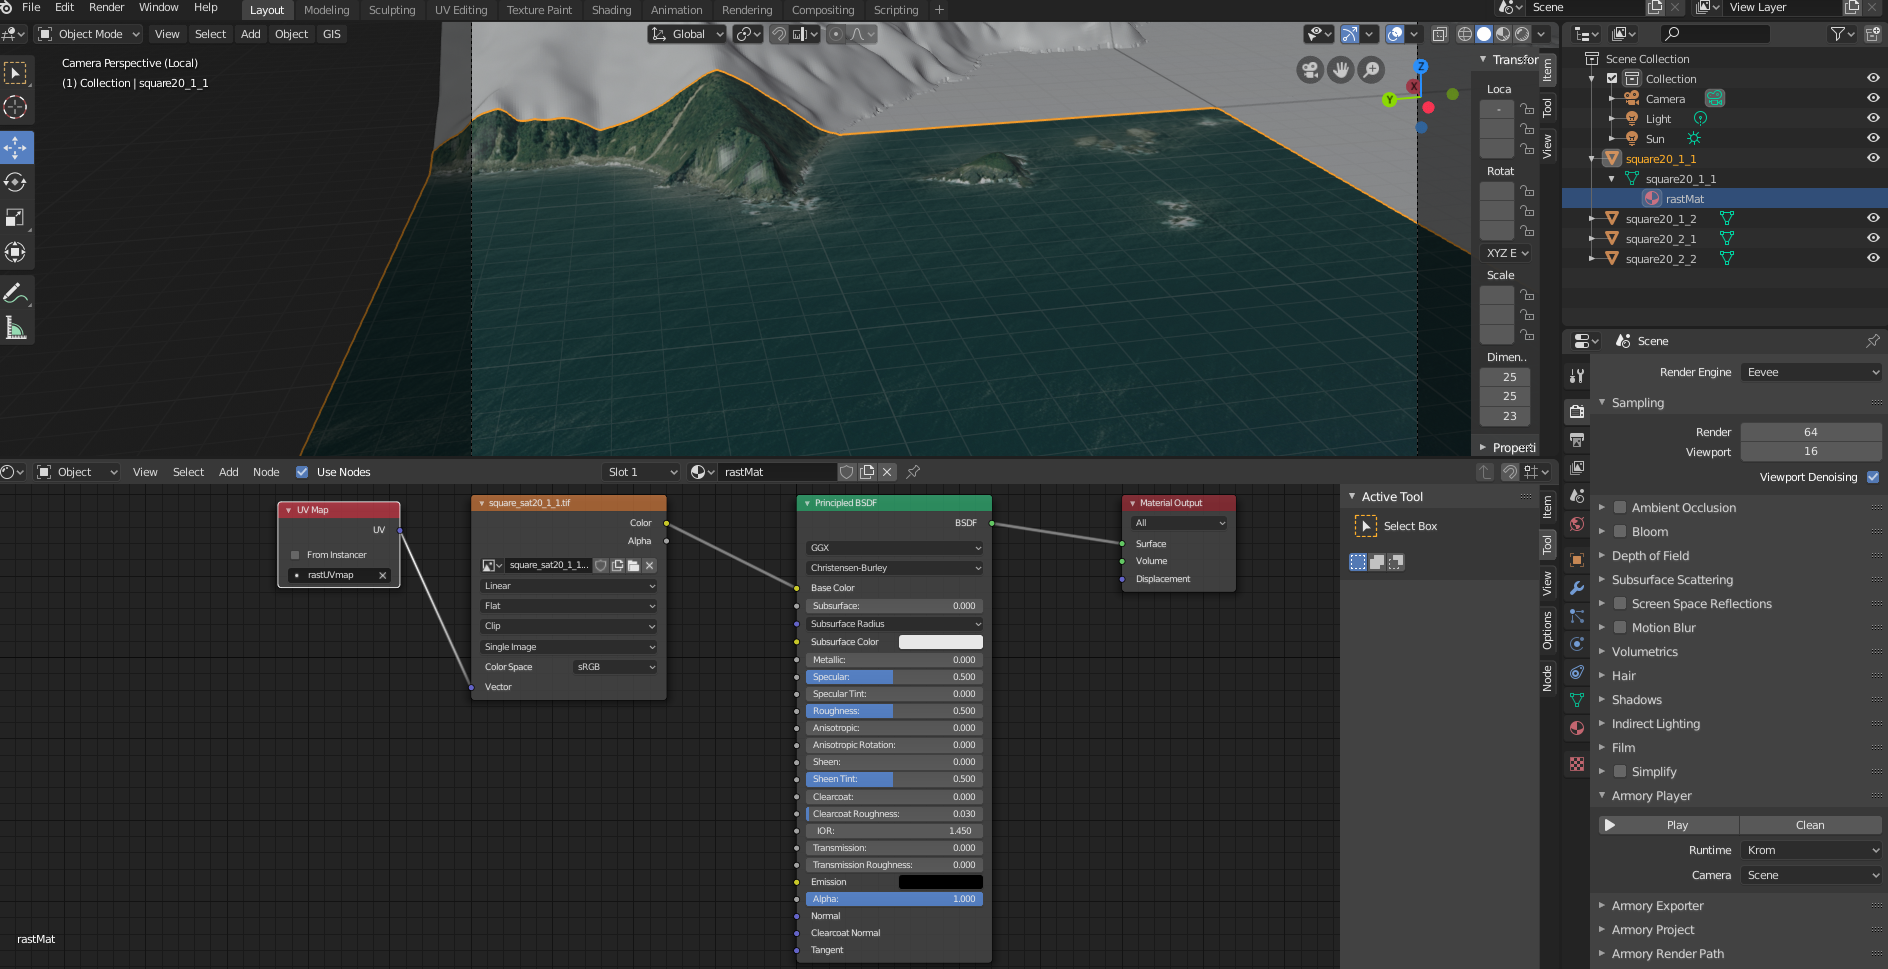This screenshot has height=969, width=1888.
Task: Open the Subsurface Color swatch
Action: click(x=941, y=642)
